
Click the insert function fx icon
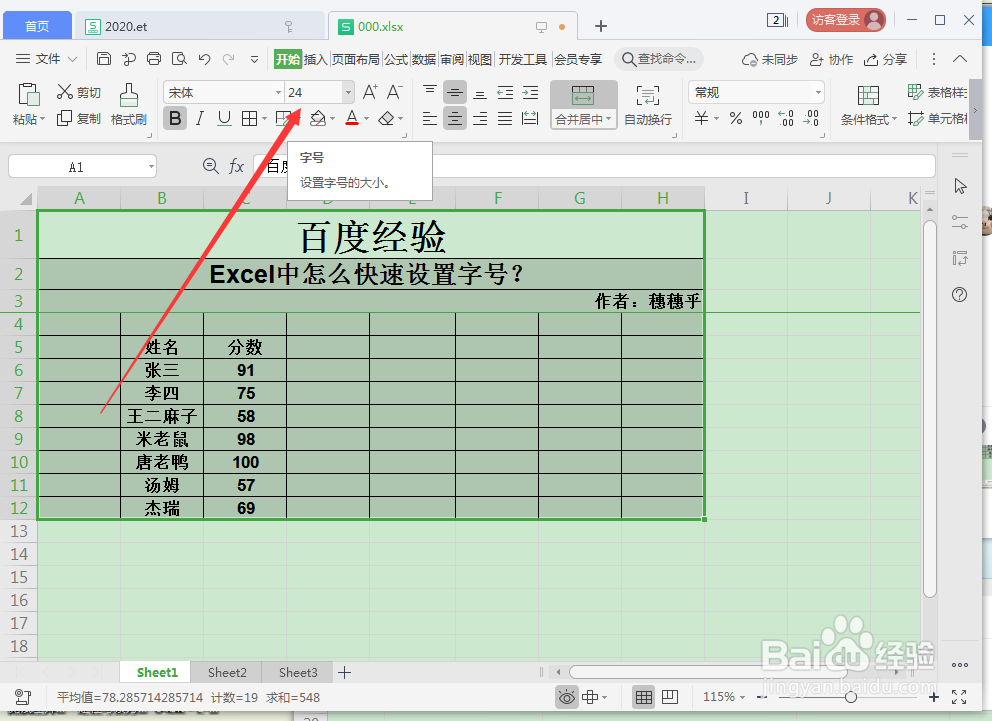click(236, 166)
